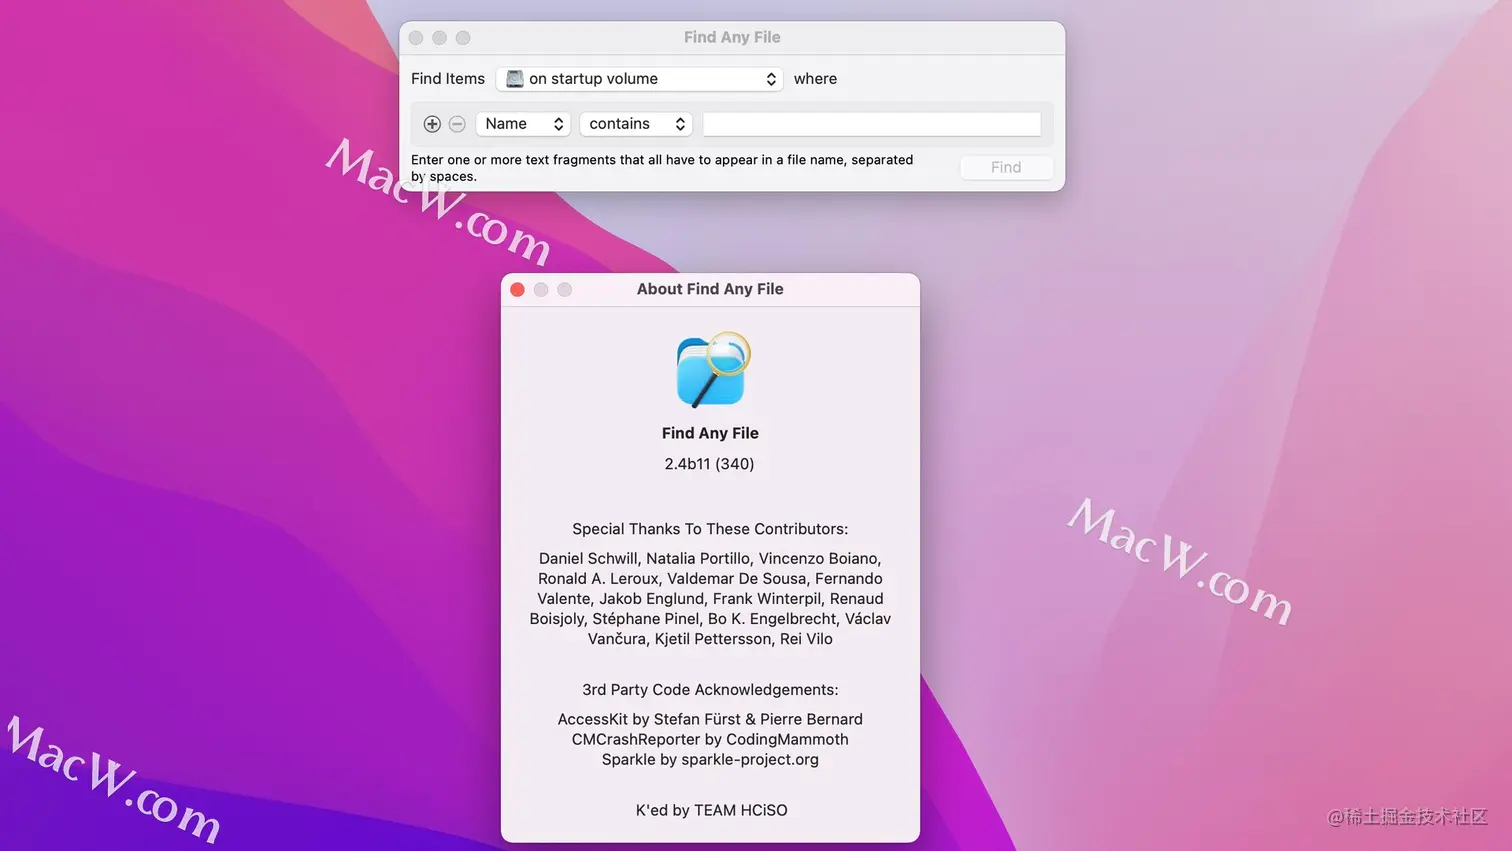
Task: Click the 'Find Items' label
Action: (x=448, y=79)
